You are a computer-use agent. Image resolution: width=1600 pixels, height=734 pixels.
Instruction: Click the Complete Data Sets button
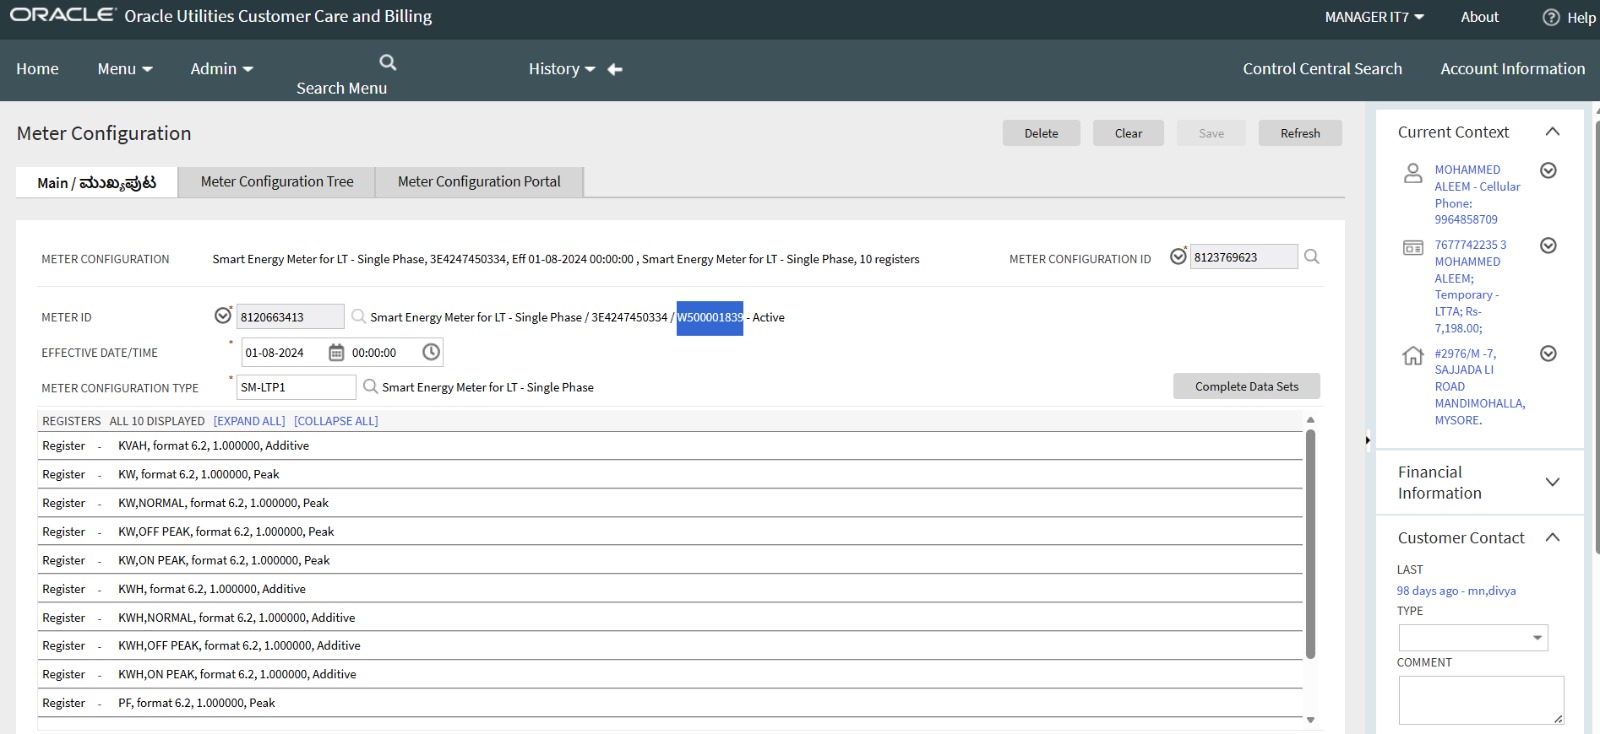click(x=1246, y=387)
